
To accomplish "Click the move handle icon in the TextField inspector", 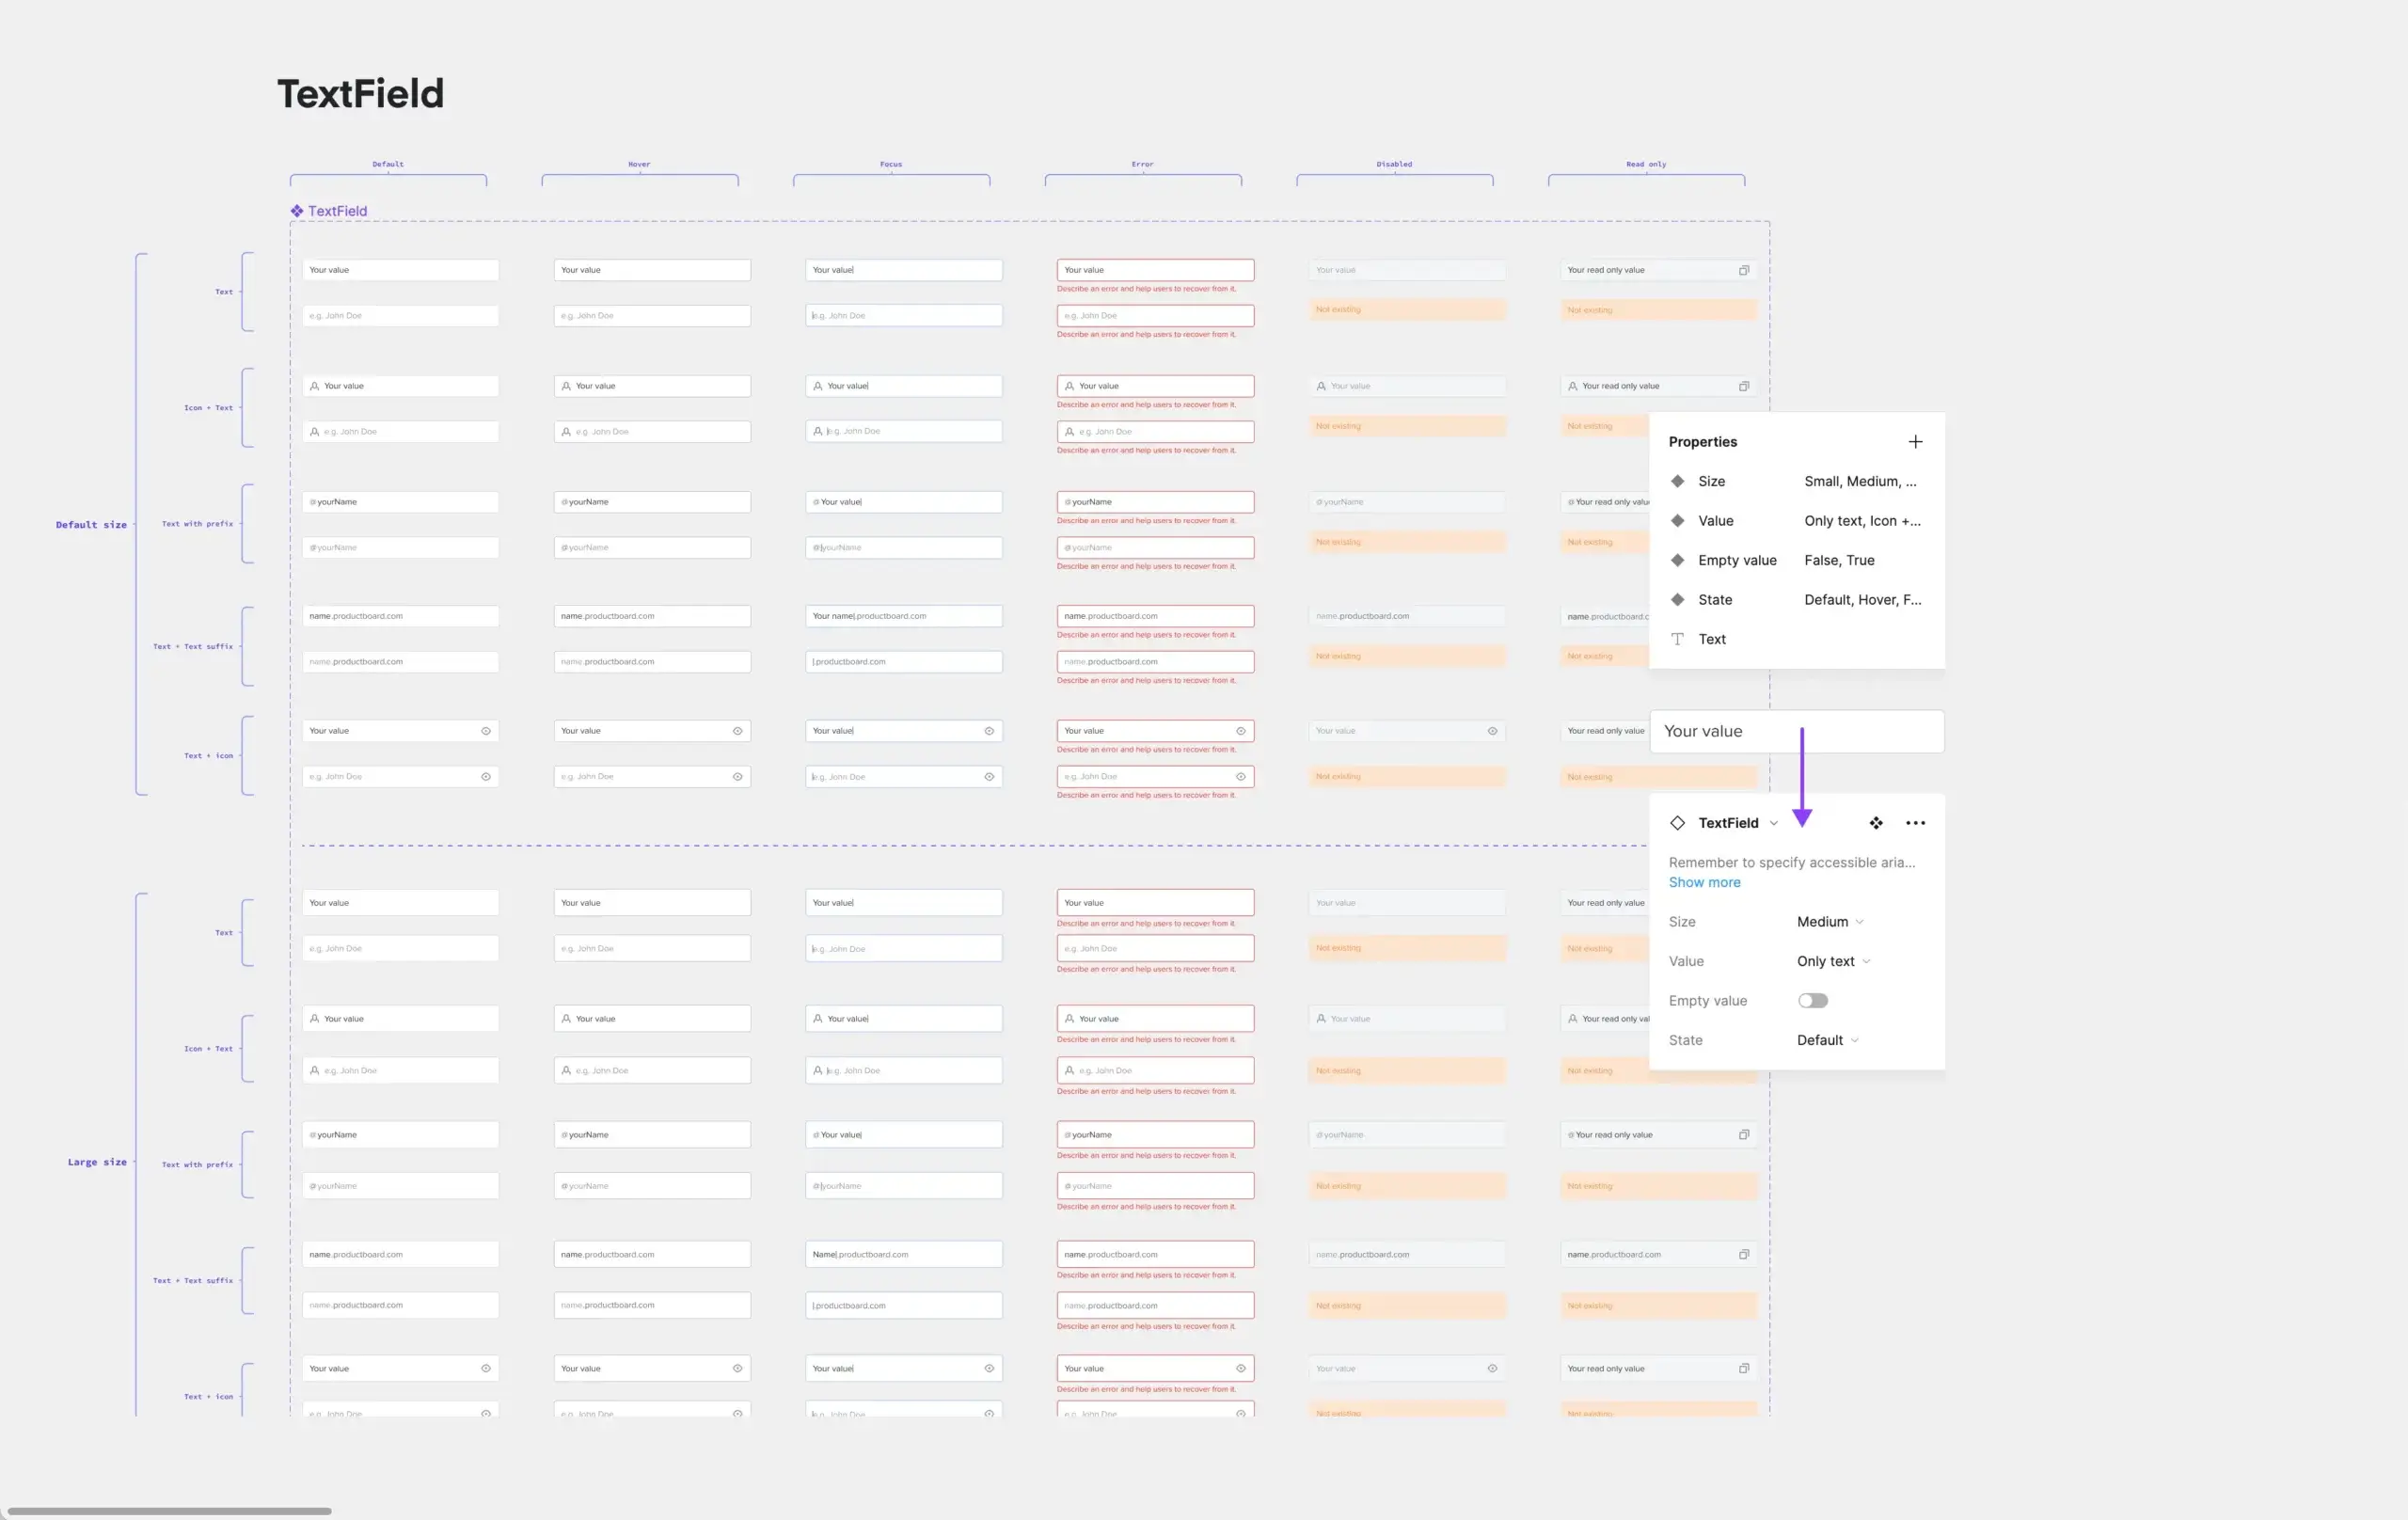I will pyautogui.click(x=1876, y=822).
